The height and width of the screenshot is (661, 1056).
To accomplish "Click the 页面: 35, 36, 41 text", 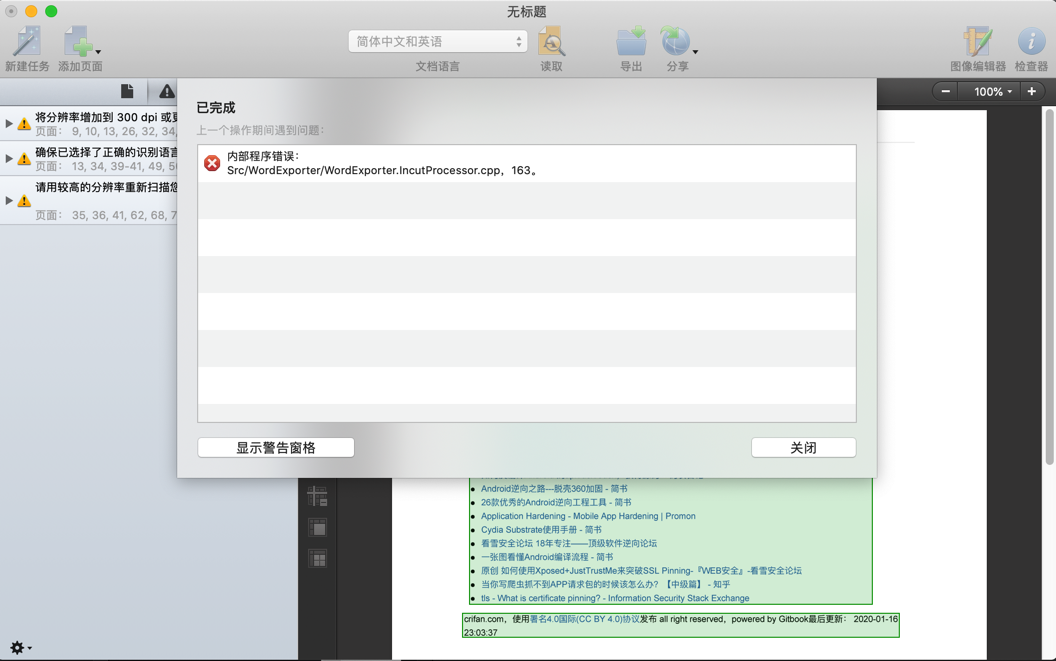I will 106,215.
